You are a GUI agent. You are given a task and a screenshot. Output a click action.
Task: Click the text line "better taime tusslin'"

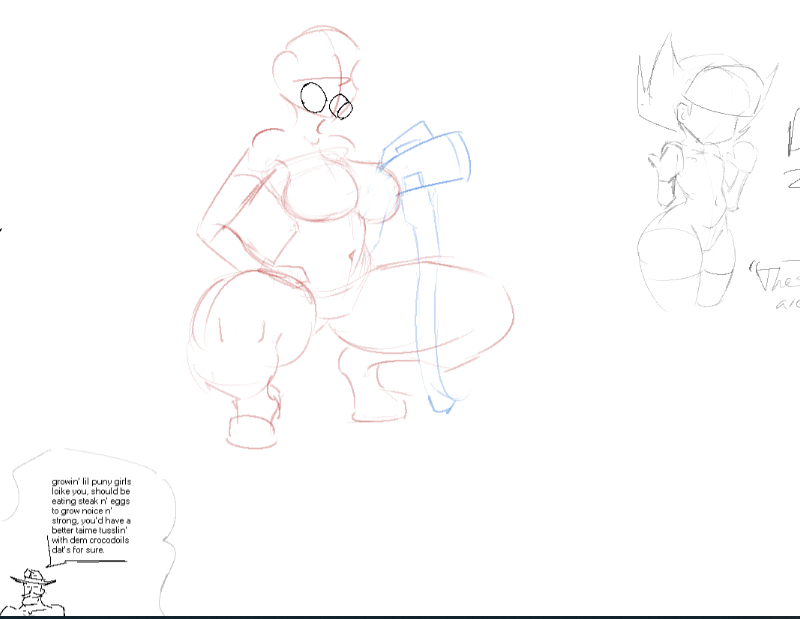[89, 530]
